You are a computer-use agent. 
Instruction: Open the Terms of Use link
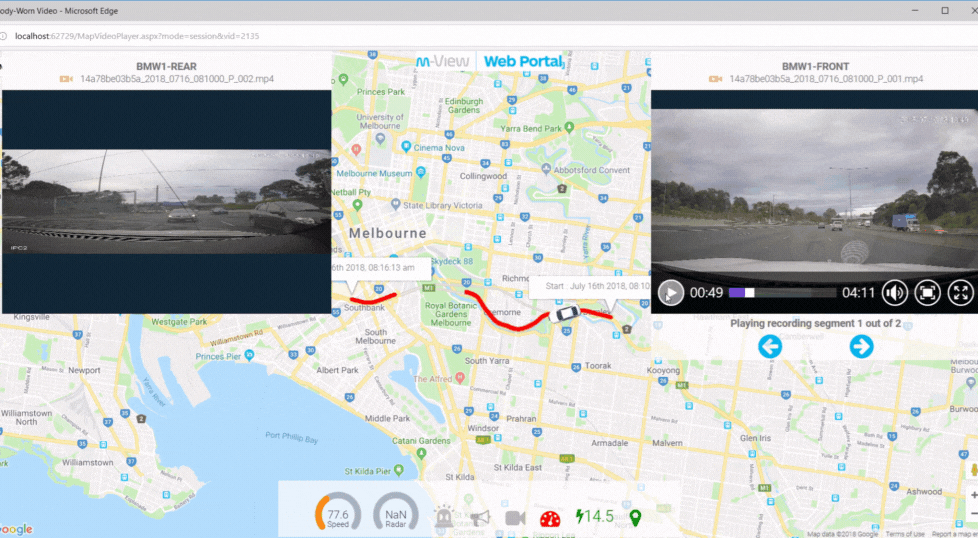(x=904, y=534)
